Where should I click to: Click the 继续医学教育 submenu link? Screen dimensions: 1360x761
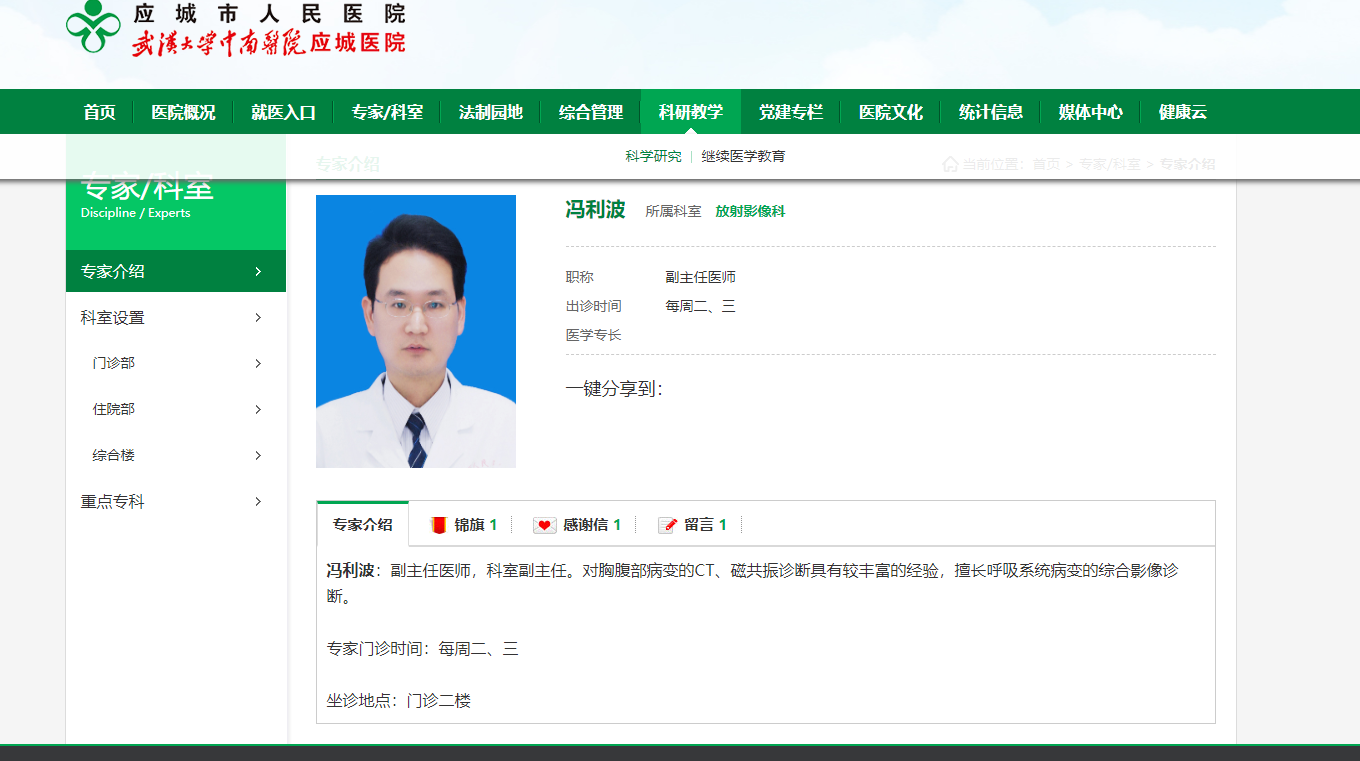pos(743,156)
